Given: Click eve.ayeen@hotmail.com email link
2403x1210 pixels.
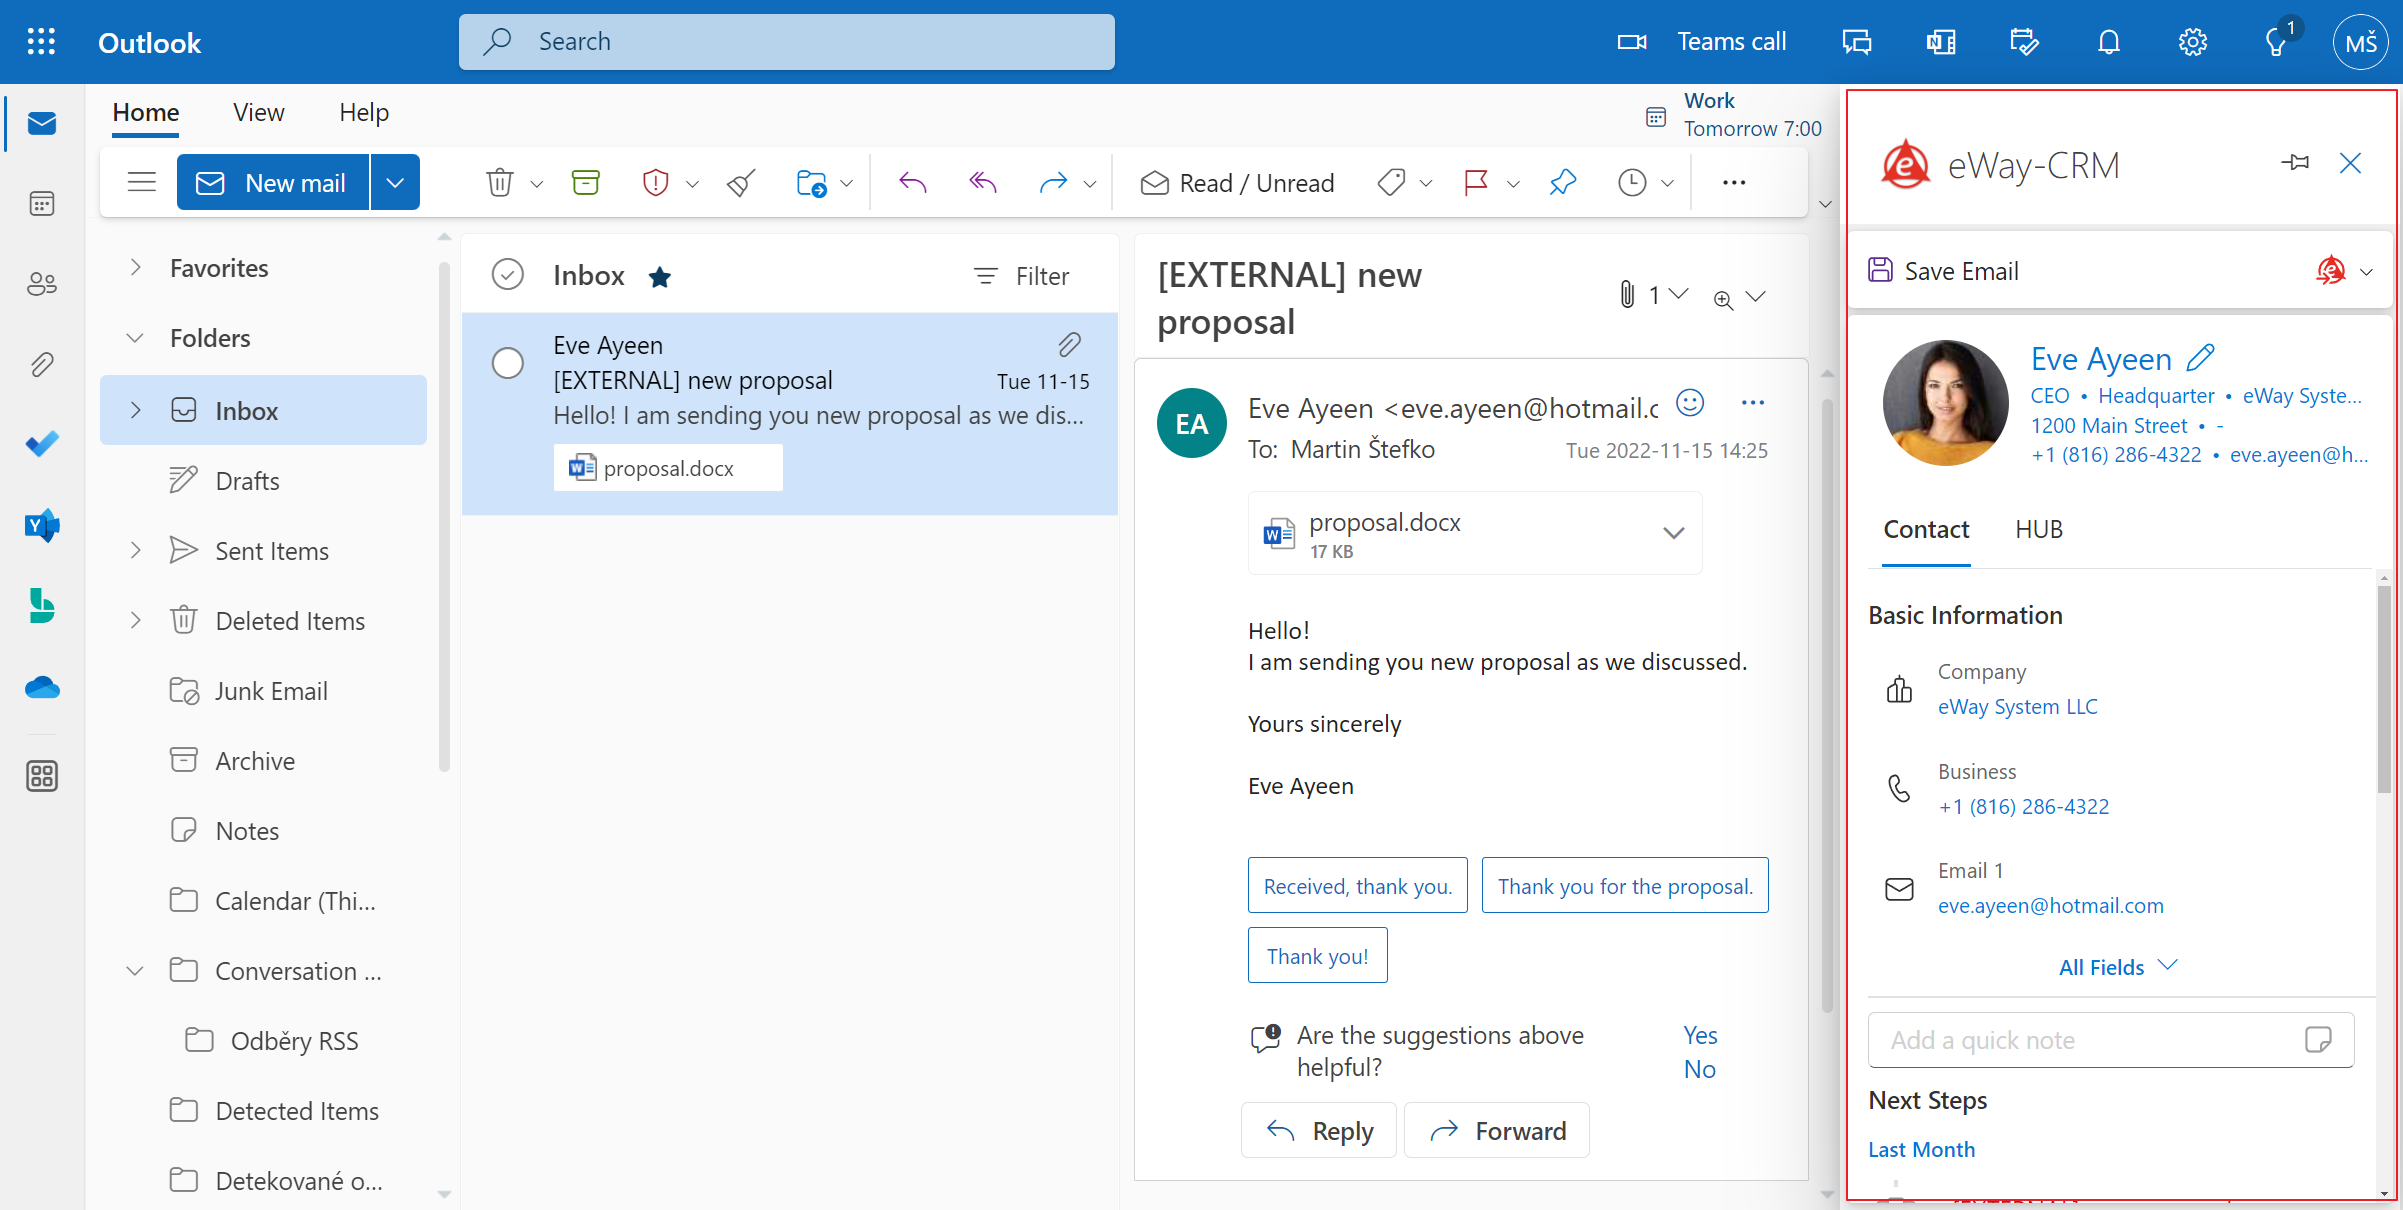Looking at the screenshot, I should (x=2050, y=905).
